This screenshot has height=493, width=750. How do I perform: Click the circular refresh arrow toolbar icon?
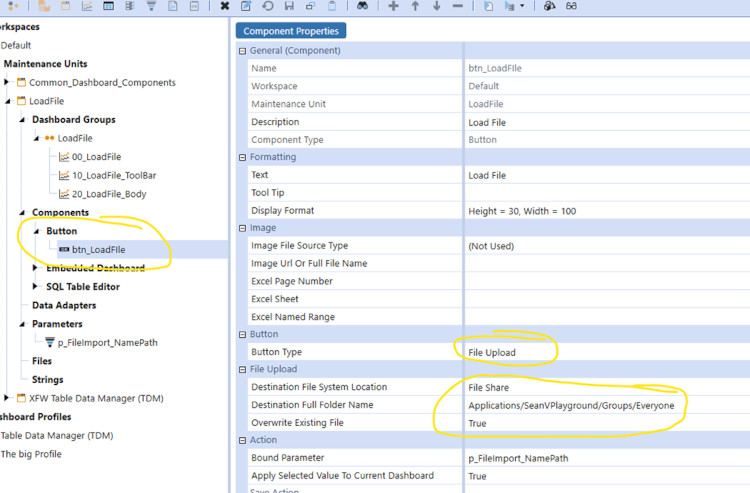(x=268, y=6)
